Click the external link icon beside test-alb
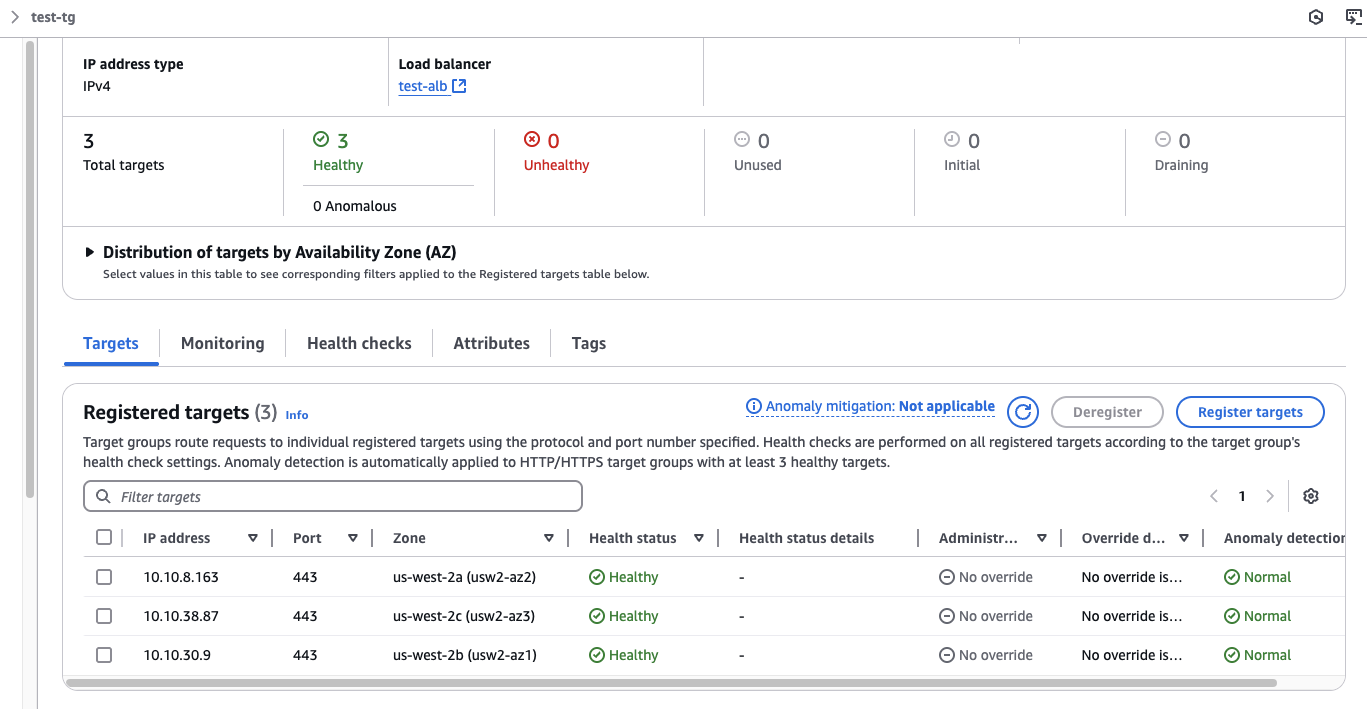Image resolution: width=1367 pixels, height=709 pixels. click(459, 86)
